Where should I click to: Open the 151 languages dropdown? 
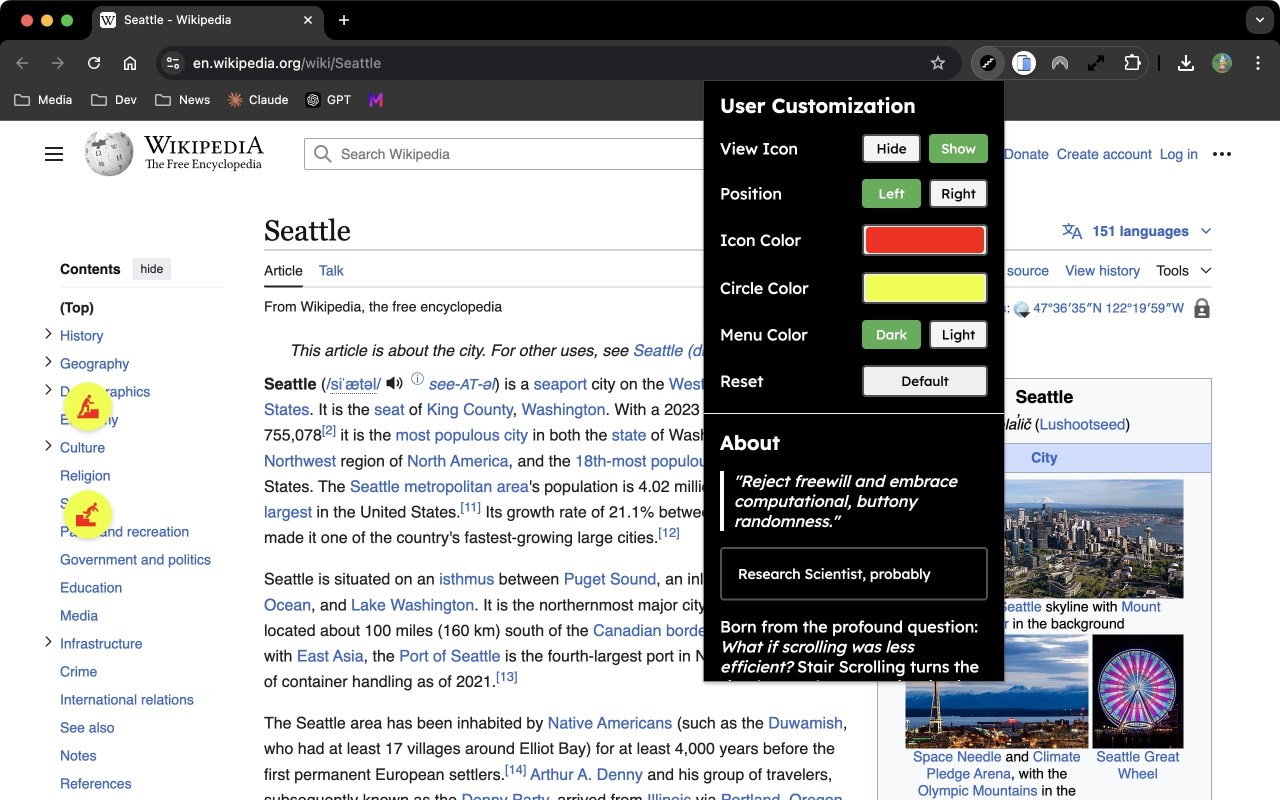point(1137,231)
